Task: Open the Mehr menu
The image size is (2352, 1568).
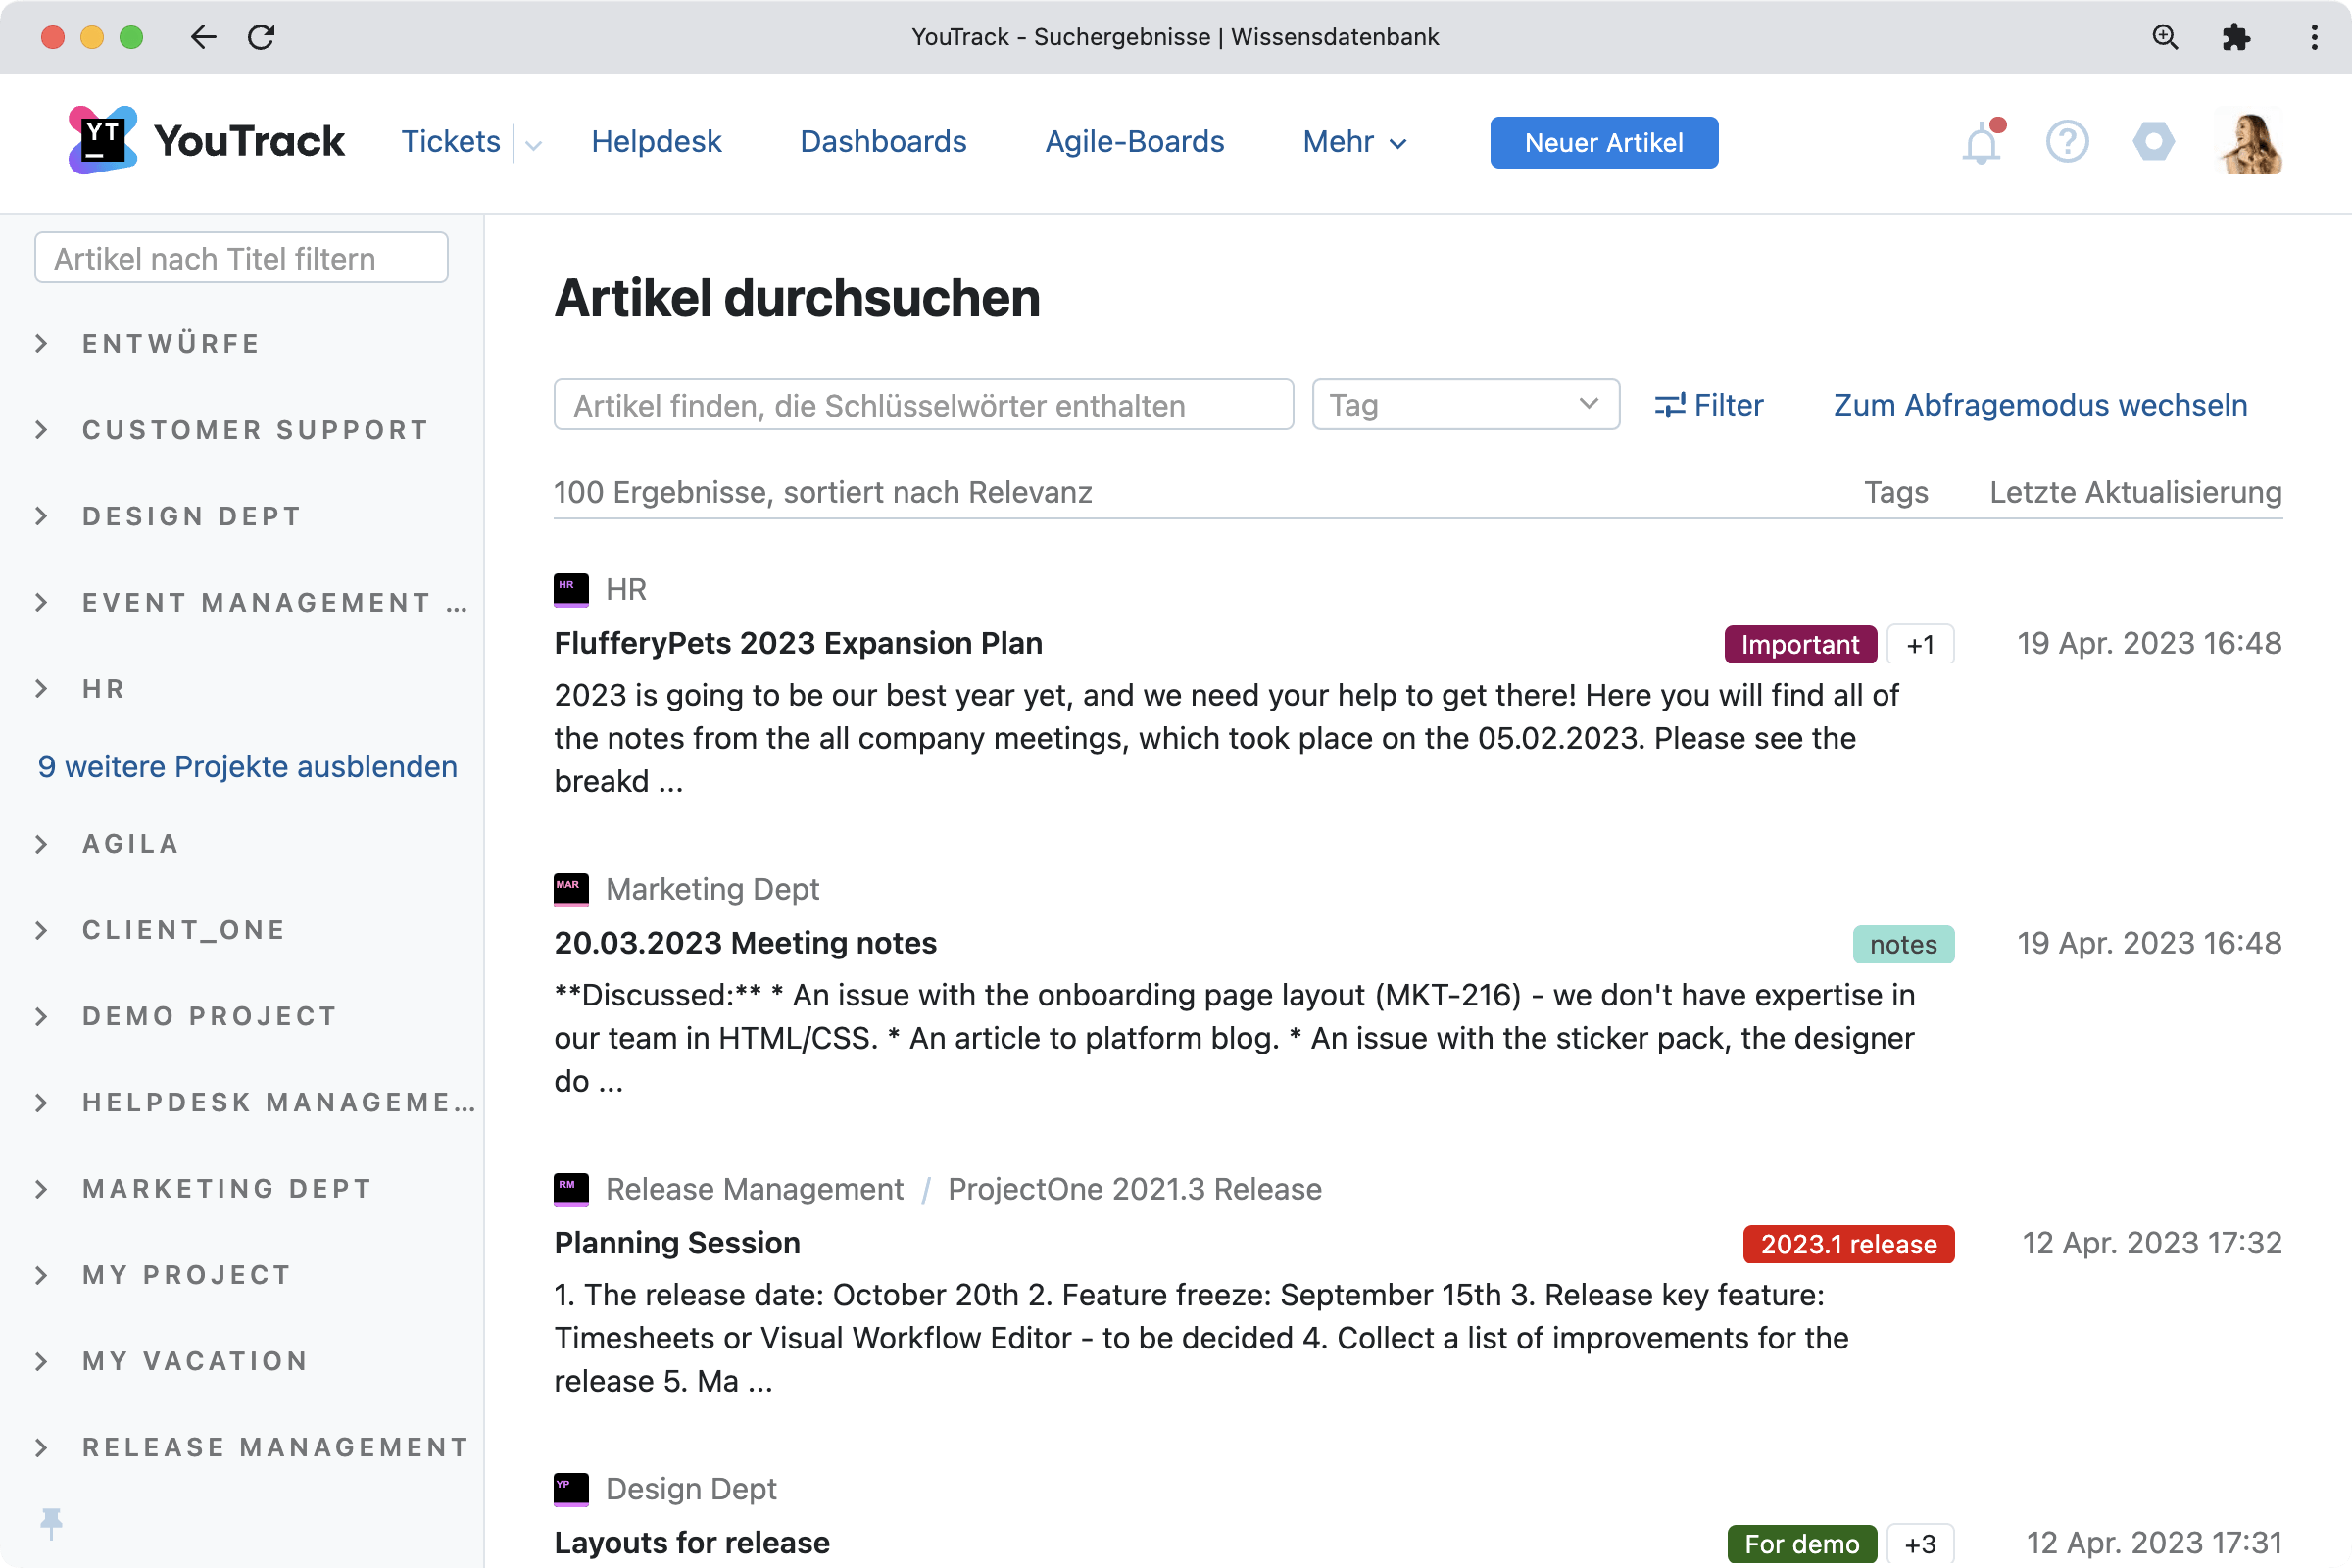Action: pos(1353,142)
